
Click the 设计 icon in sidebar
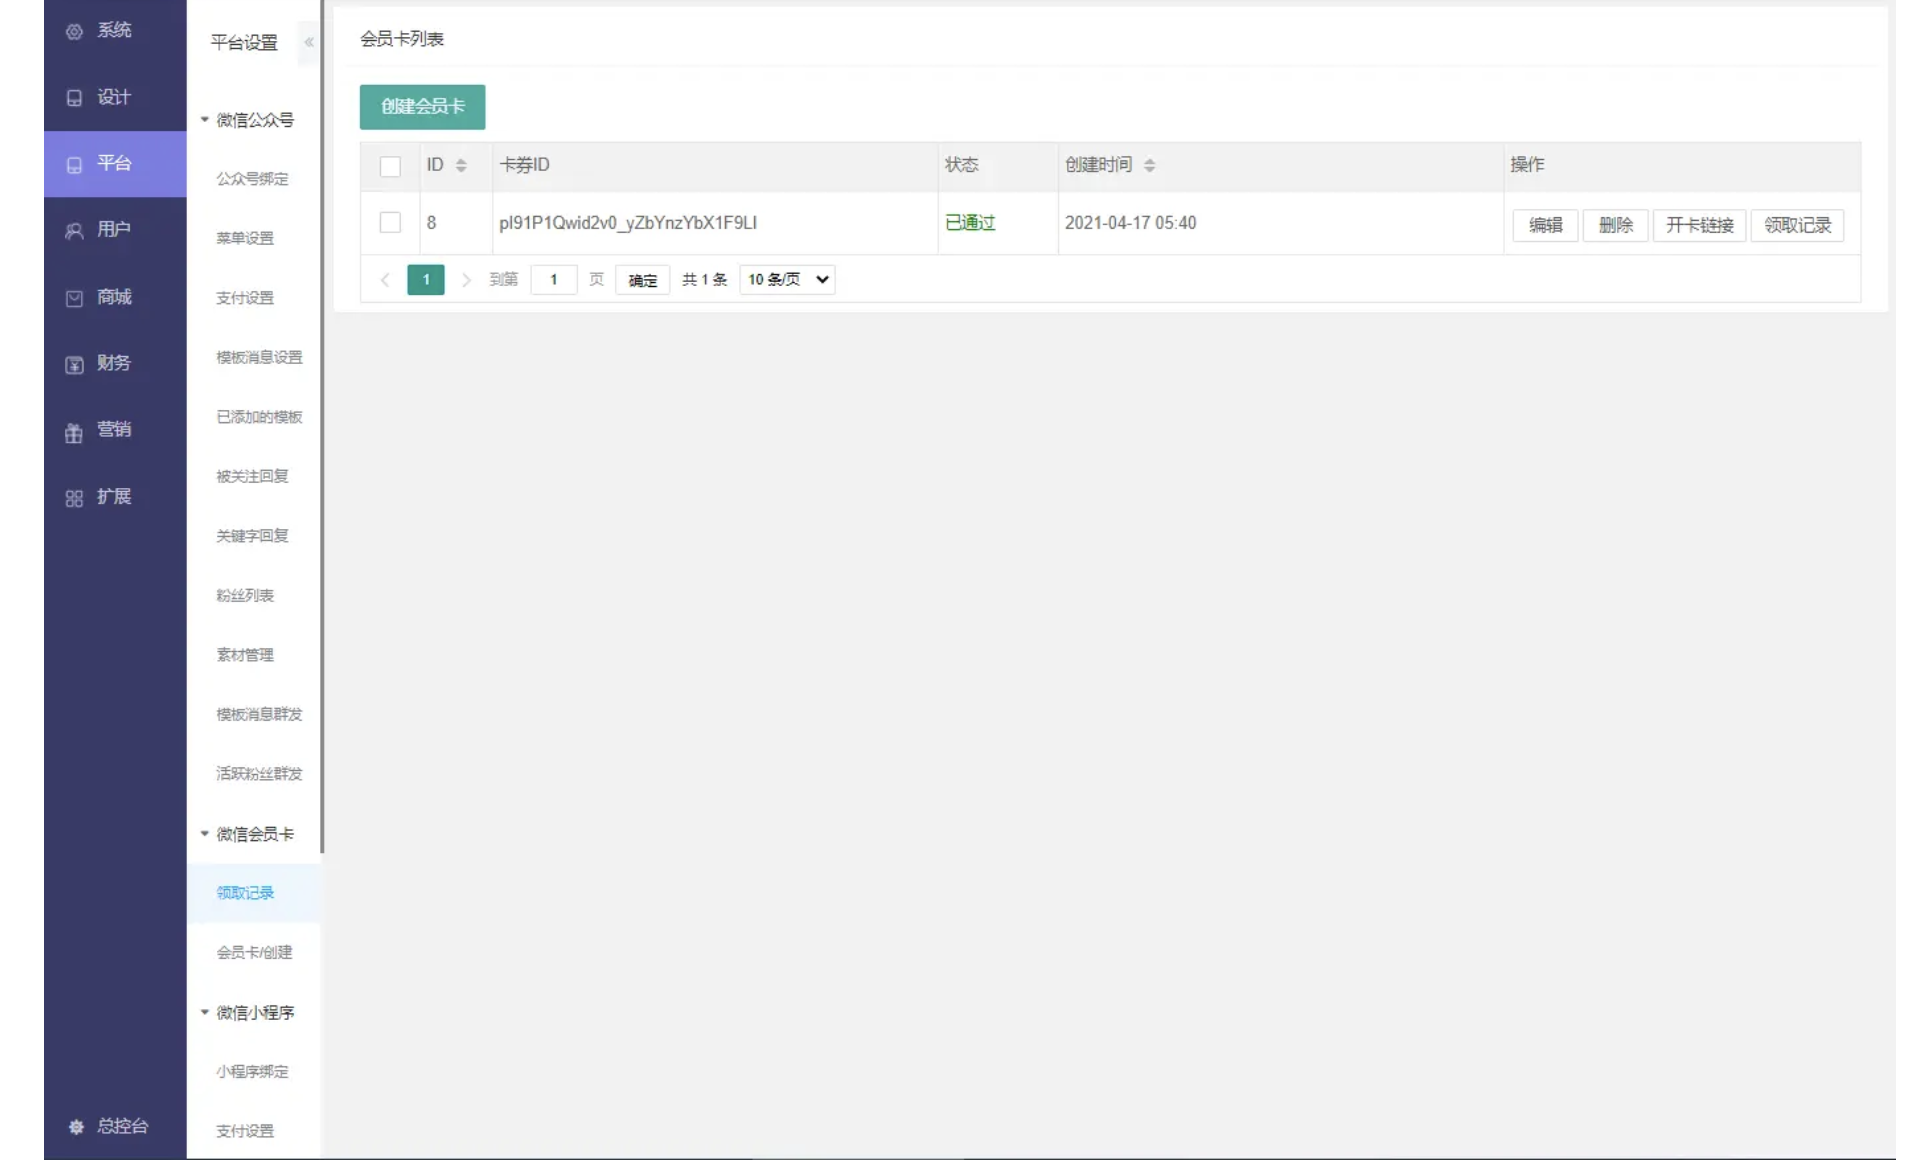pyautogui.click(x=74, y=98)
